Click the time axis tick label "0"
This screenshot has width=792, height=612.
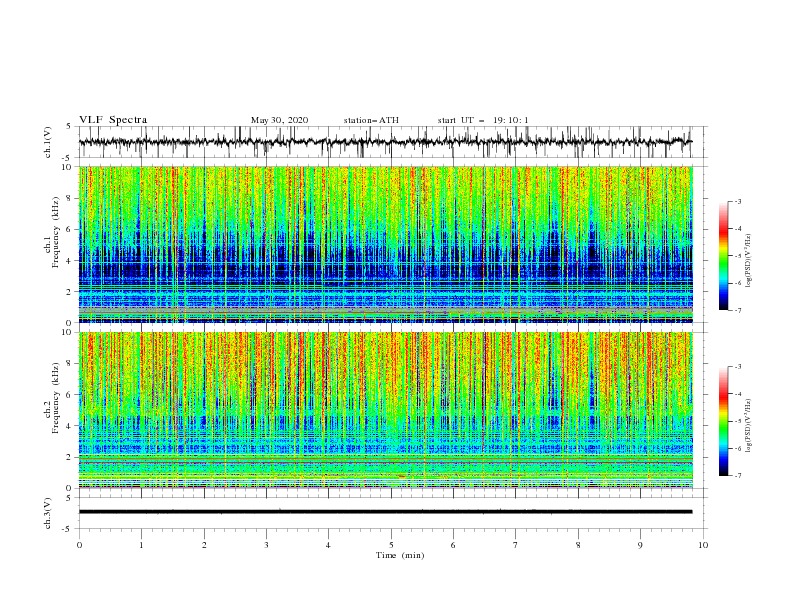click(x=79, y=545)
